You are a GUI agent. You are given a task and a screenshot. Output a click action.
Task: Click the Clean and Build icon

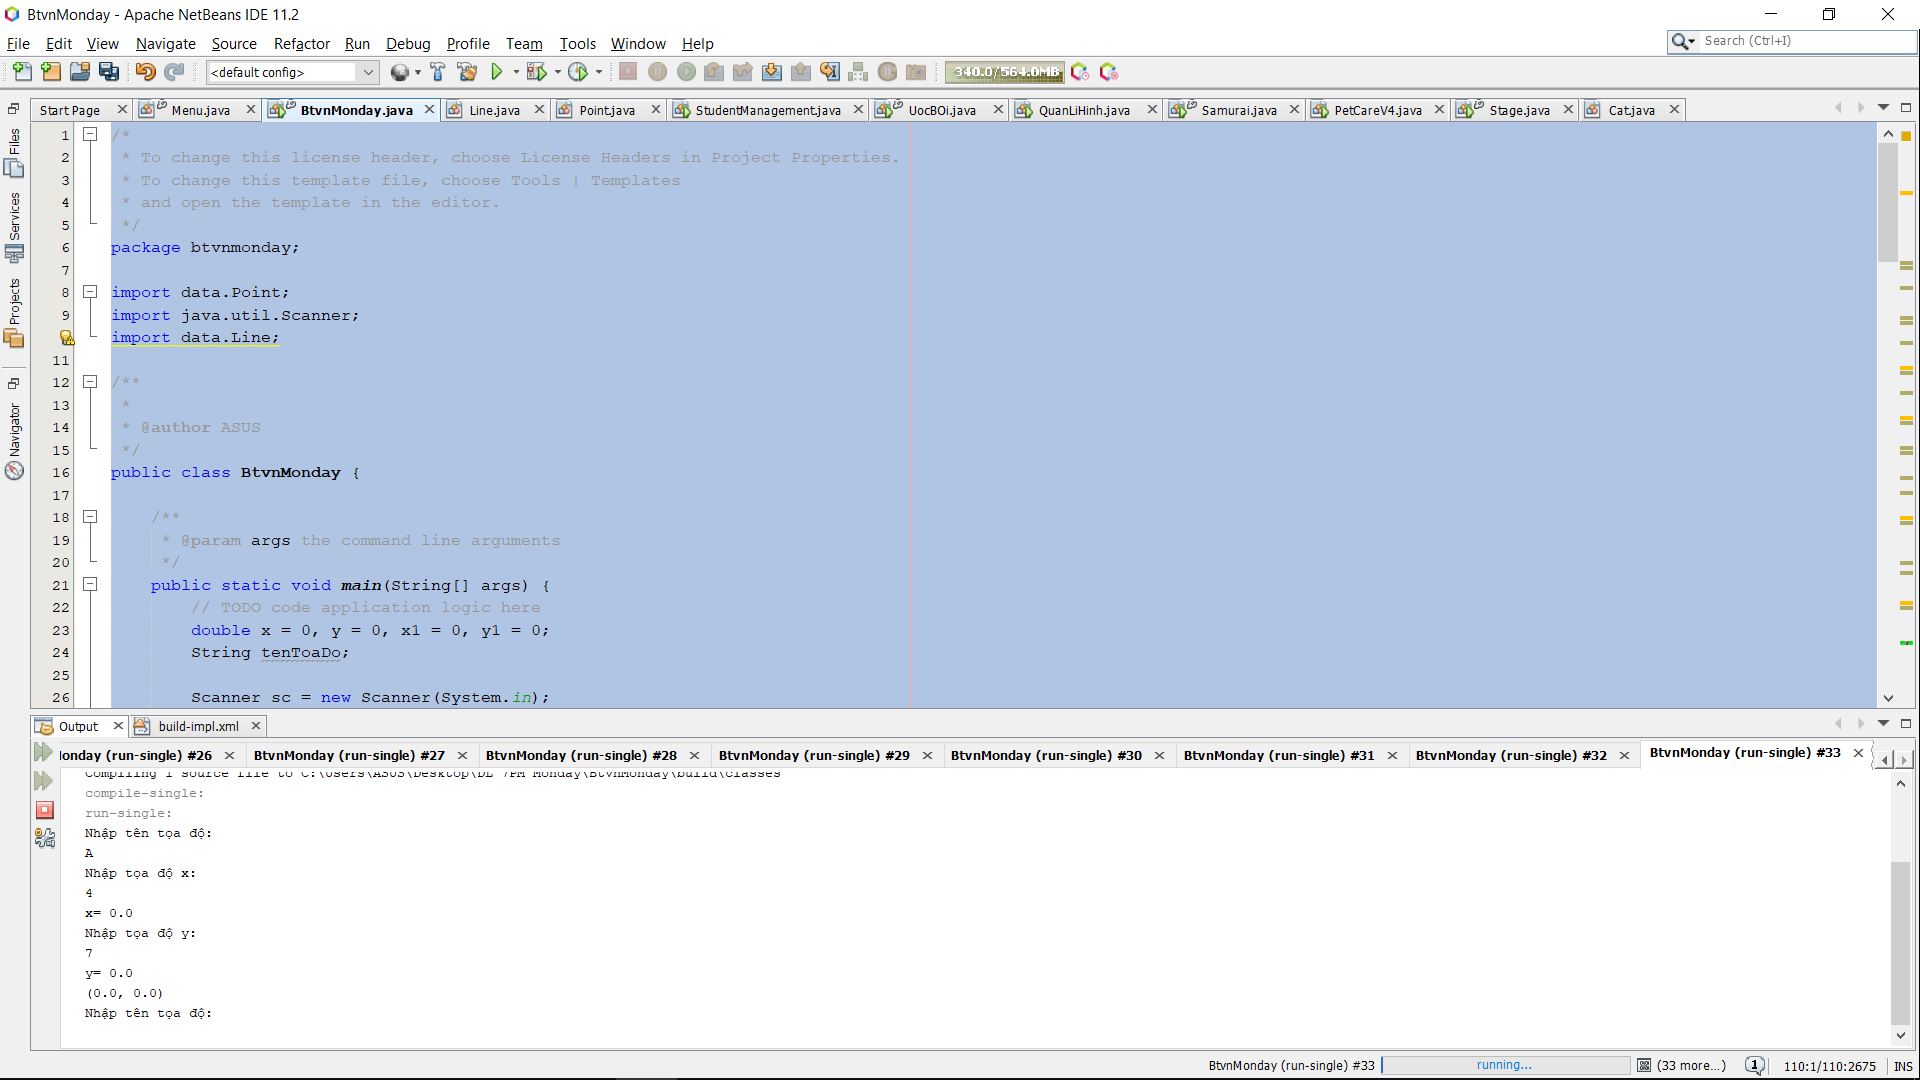point(467,72)
